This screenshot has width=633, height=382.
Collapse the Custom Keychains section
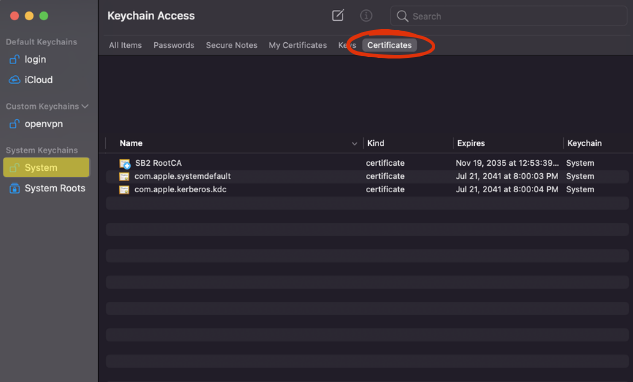85,106
